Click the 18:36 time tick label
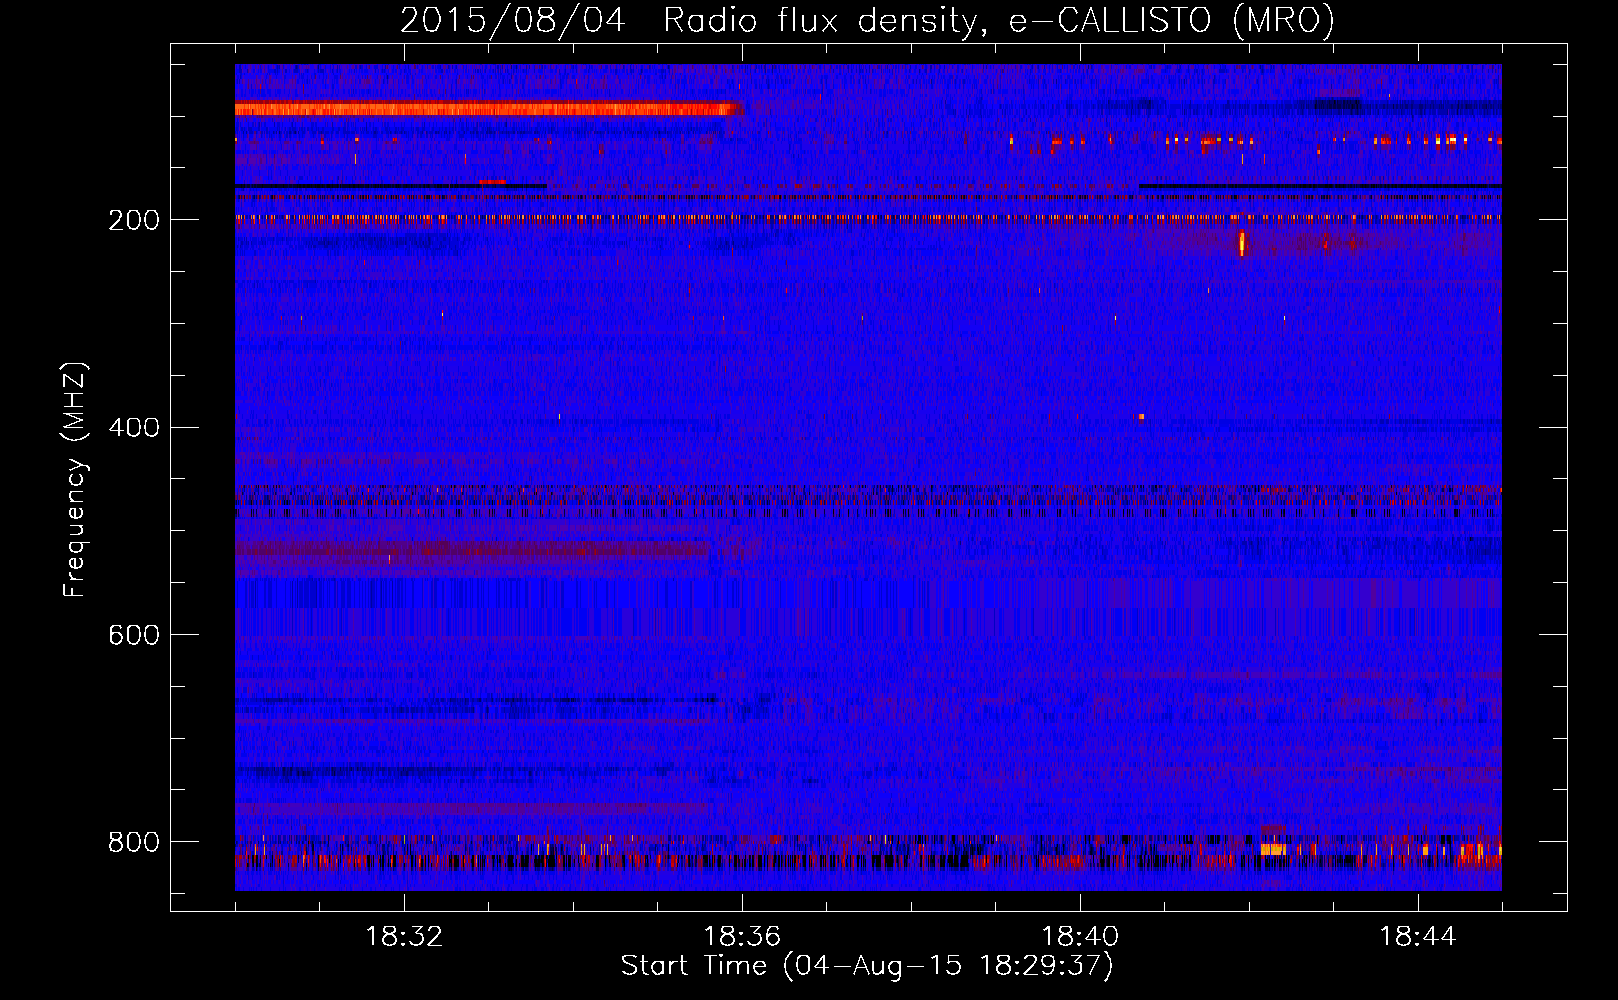 [742, 937]
